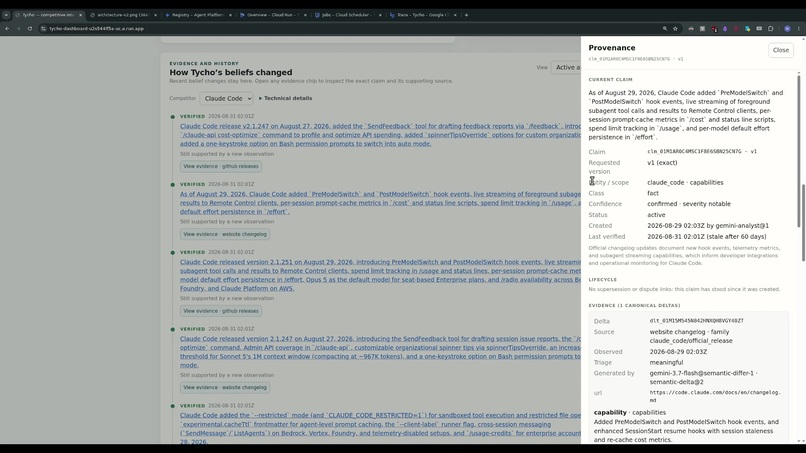Open the browser profile avatar
Screen dimensions: 806x453
[x=787, y=29]
